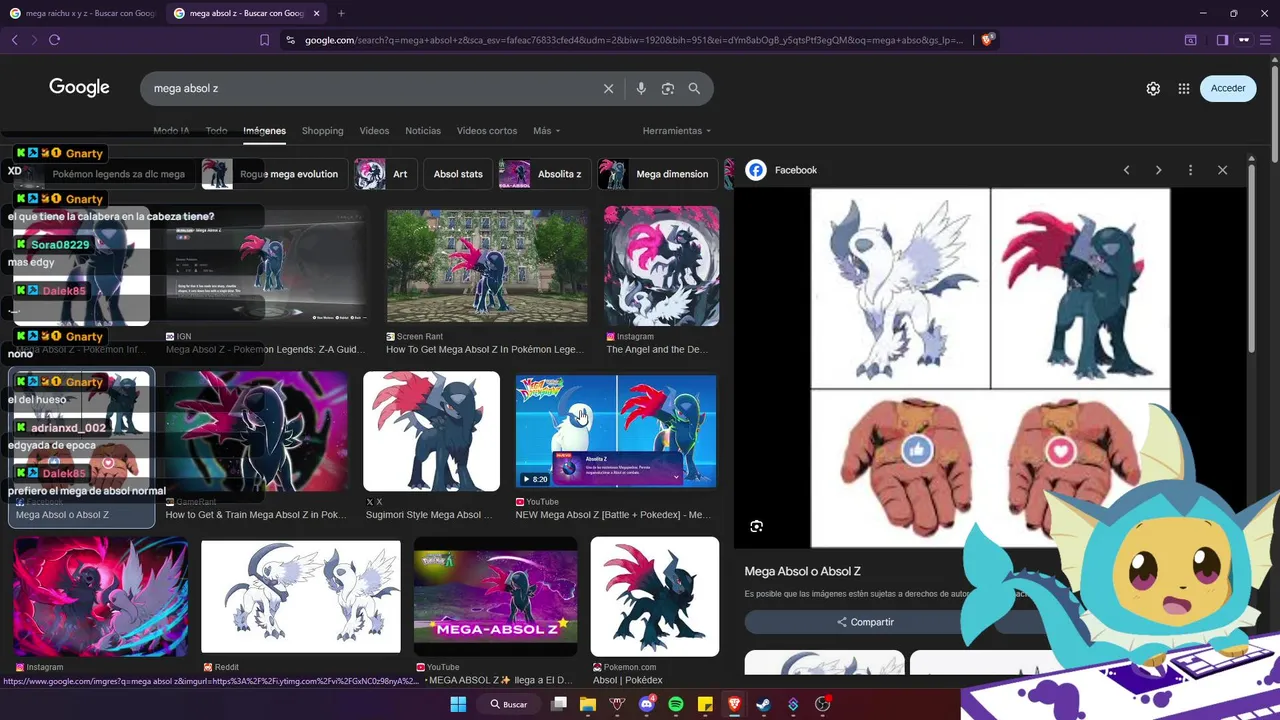Image resolution: width=1280 pixels, height=720 pixels.
Task: Click the Windows taskbar Buscar search box
Action: point(508,704)
